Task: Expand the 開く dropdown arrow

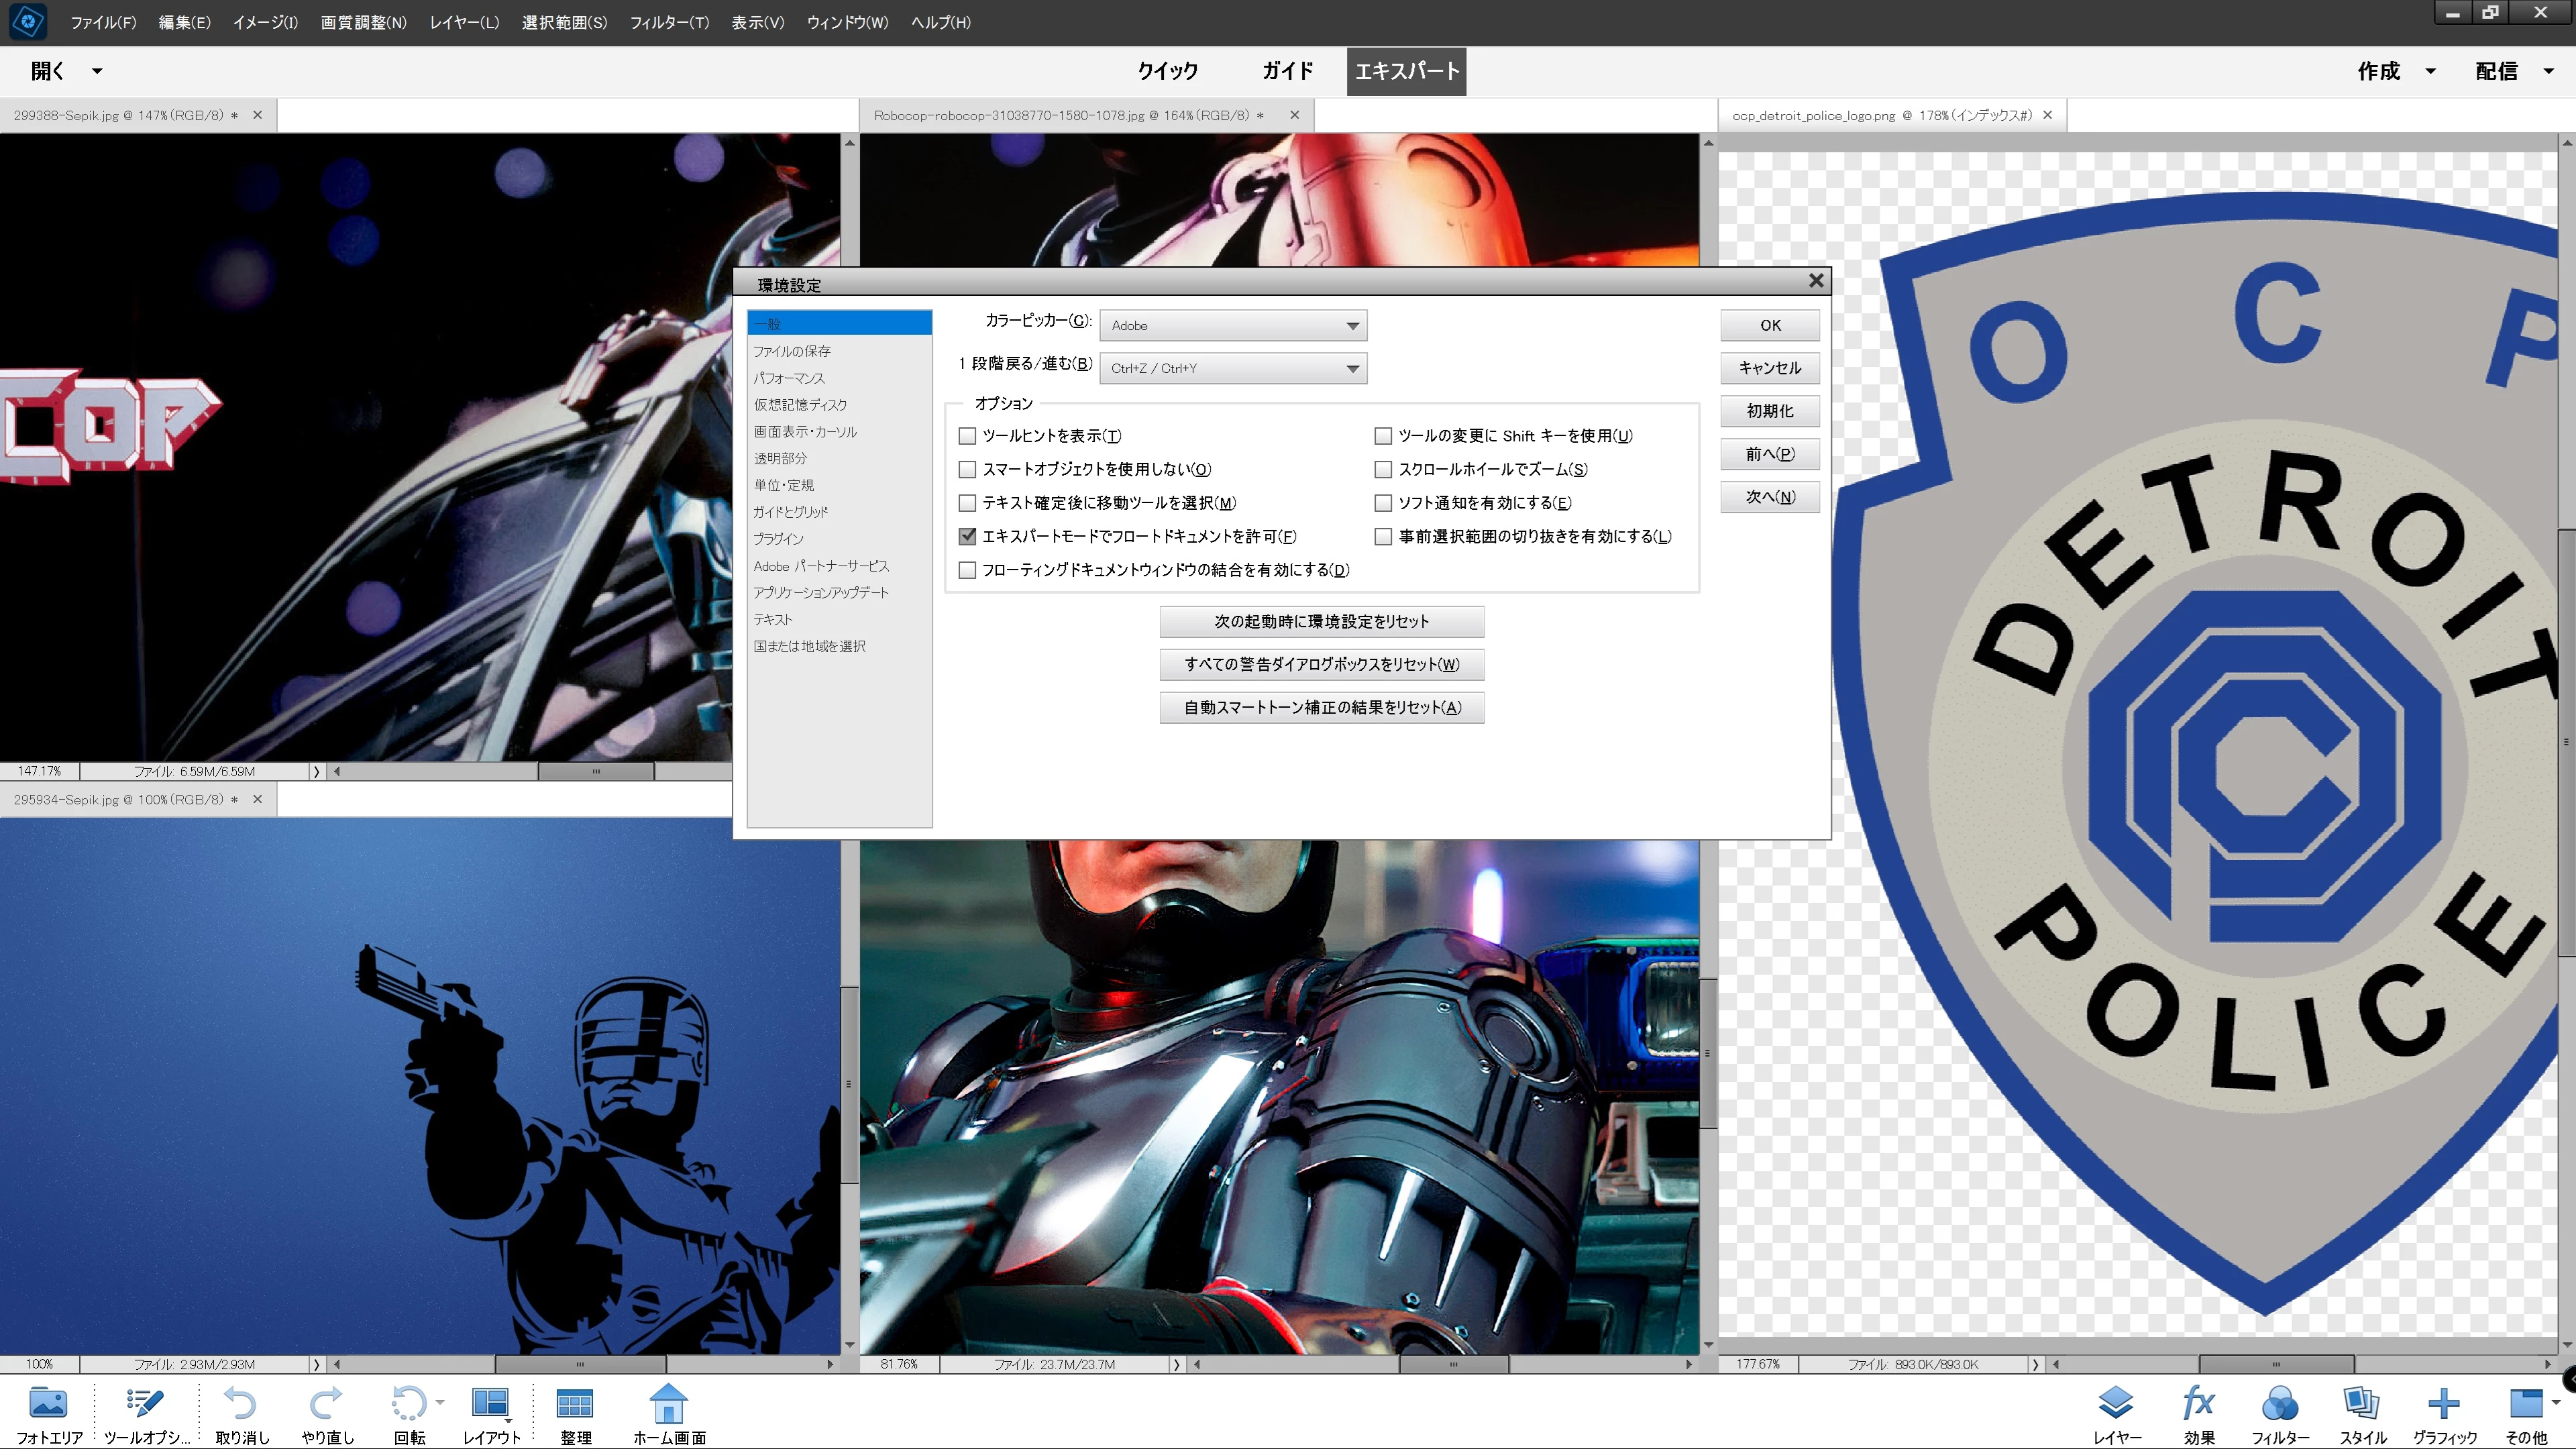Action: [97, 71]
